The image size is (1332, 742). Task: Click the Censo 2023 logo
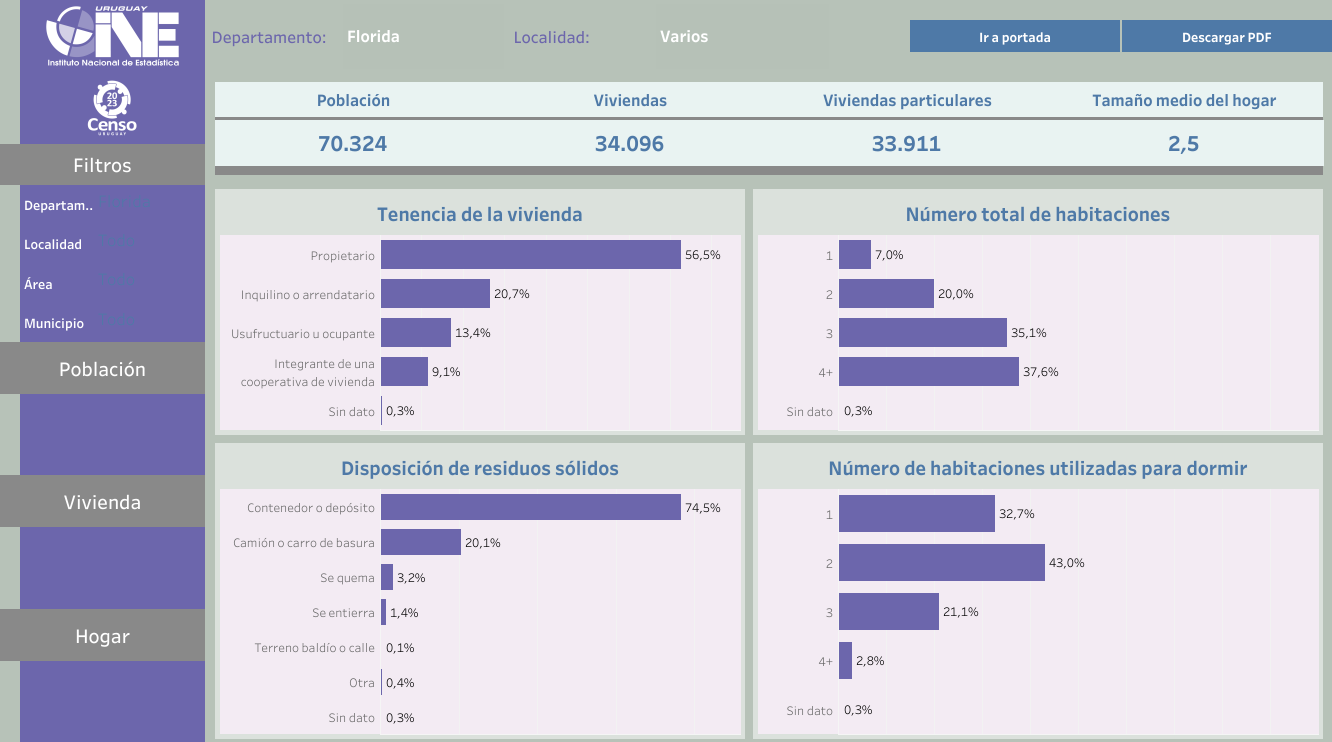pyautogui.click(x=112, y=108)
